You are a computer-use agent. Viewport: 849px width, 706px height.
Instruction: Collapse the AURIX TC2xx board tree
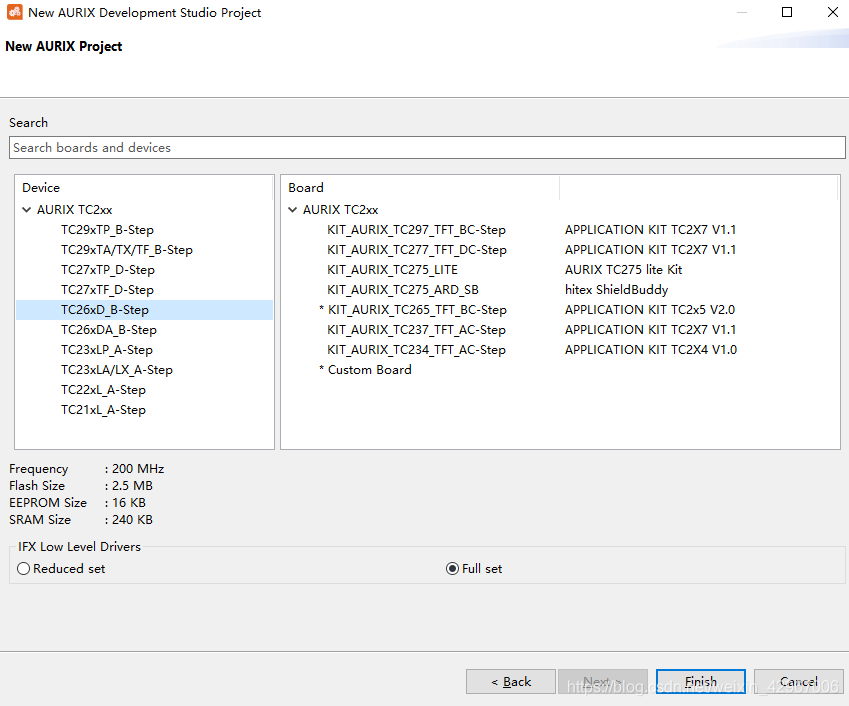[x=292, y=210]
